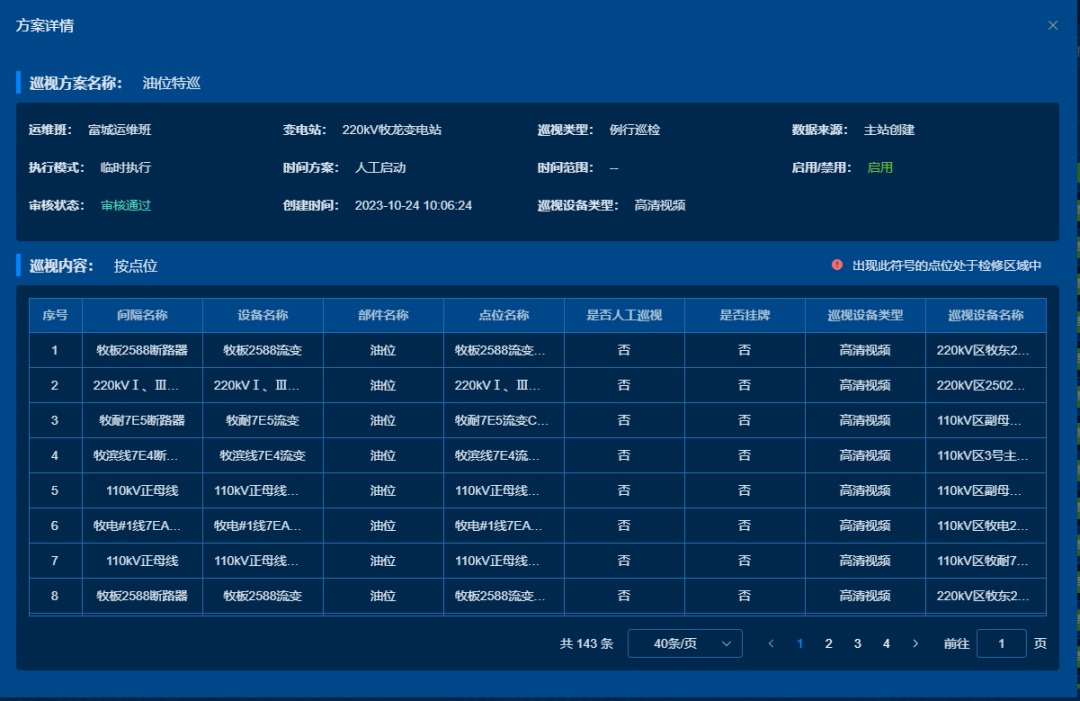Select row 3 牧耐7E5流变 device cell
Screen dimensions: 1080x701
263,420
